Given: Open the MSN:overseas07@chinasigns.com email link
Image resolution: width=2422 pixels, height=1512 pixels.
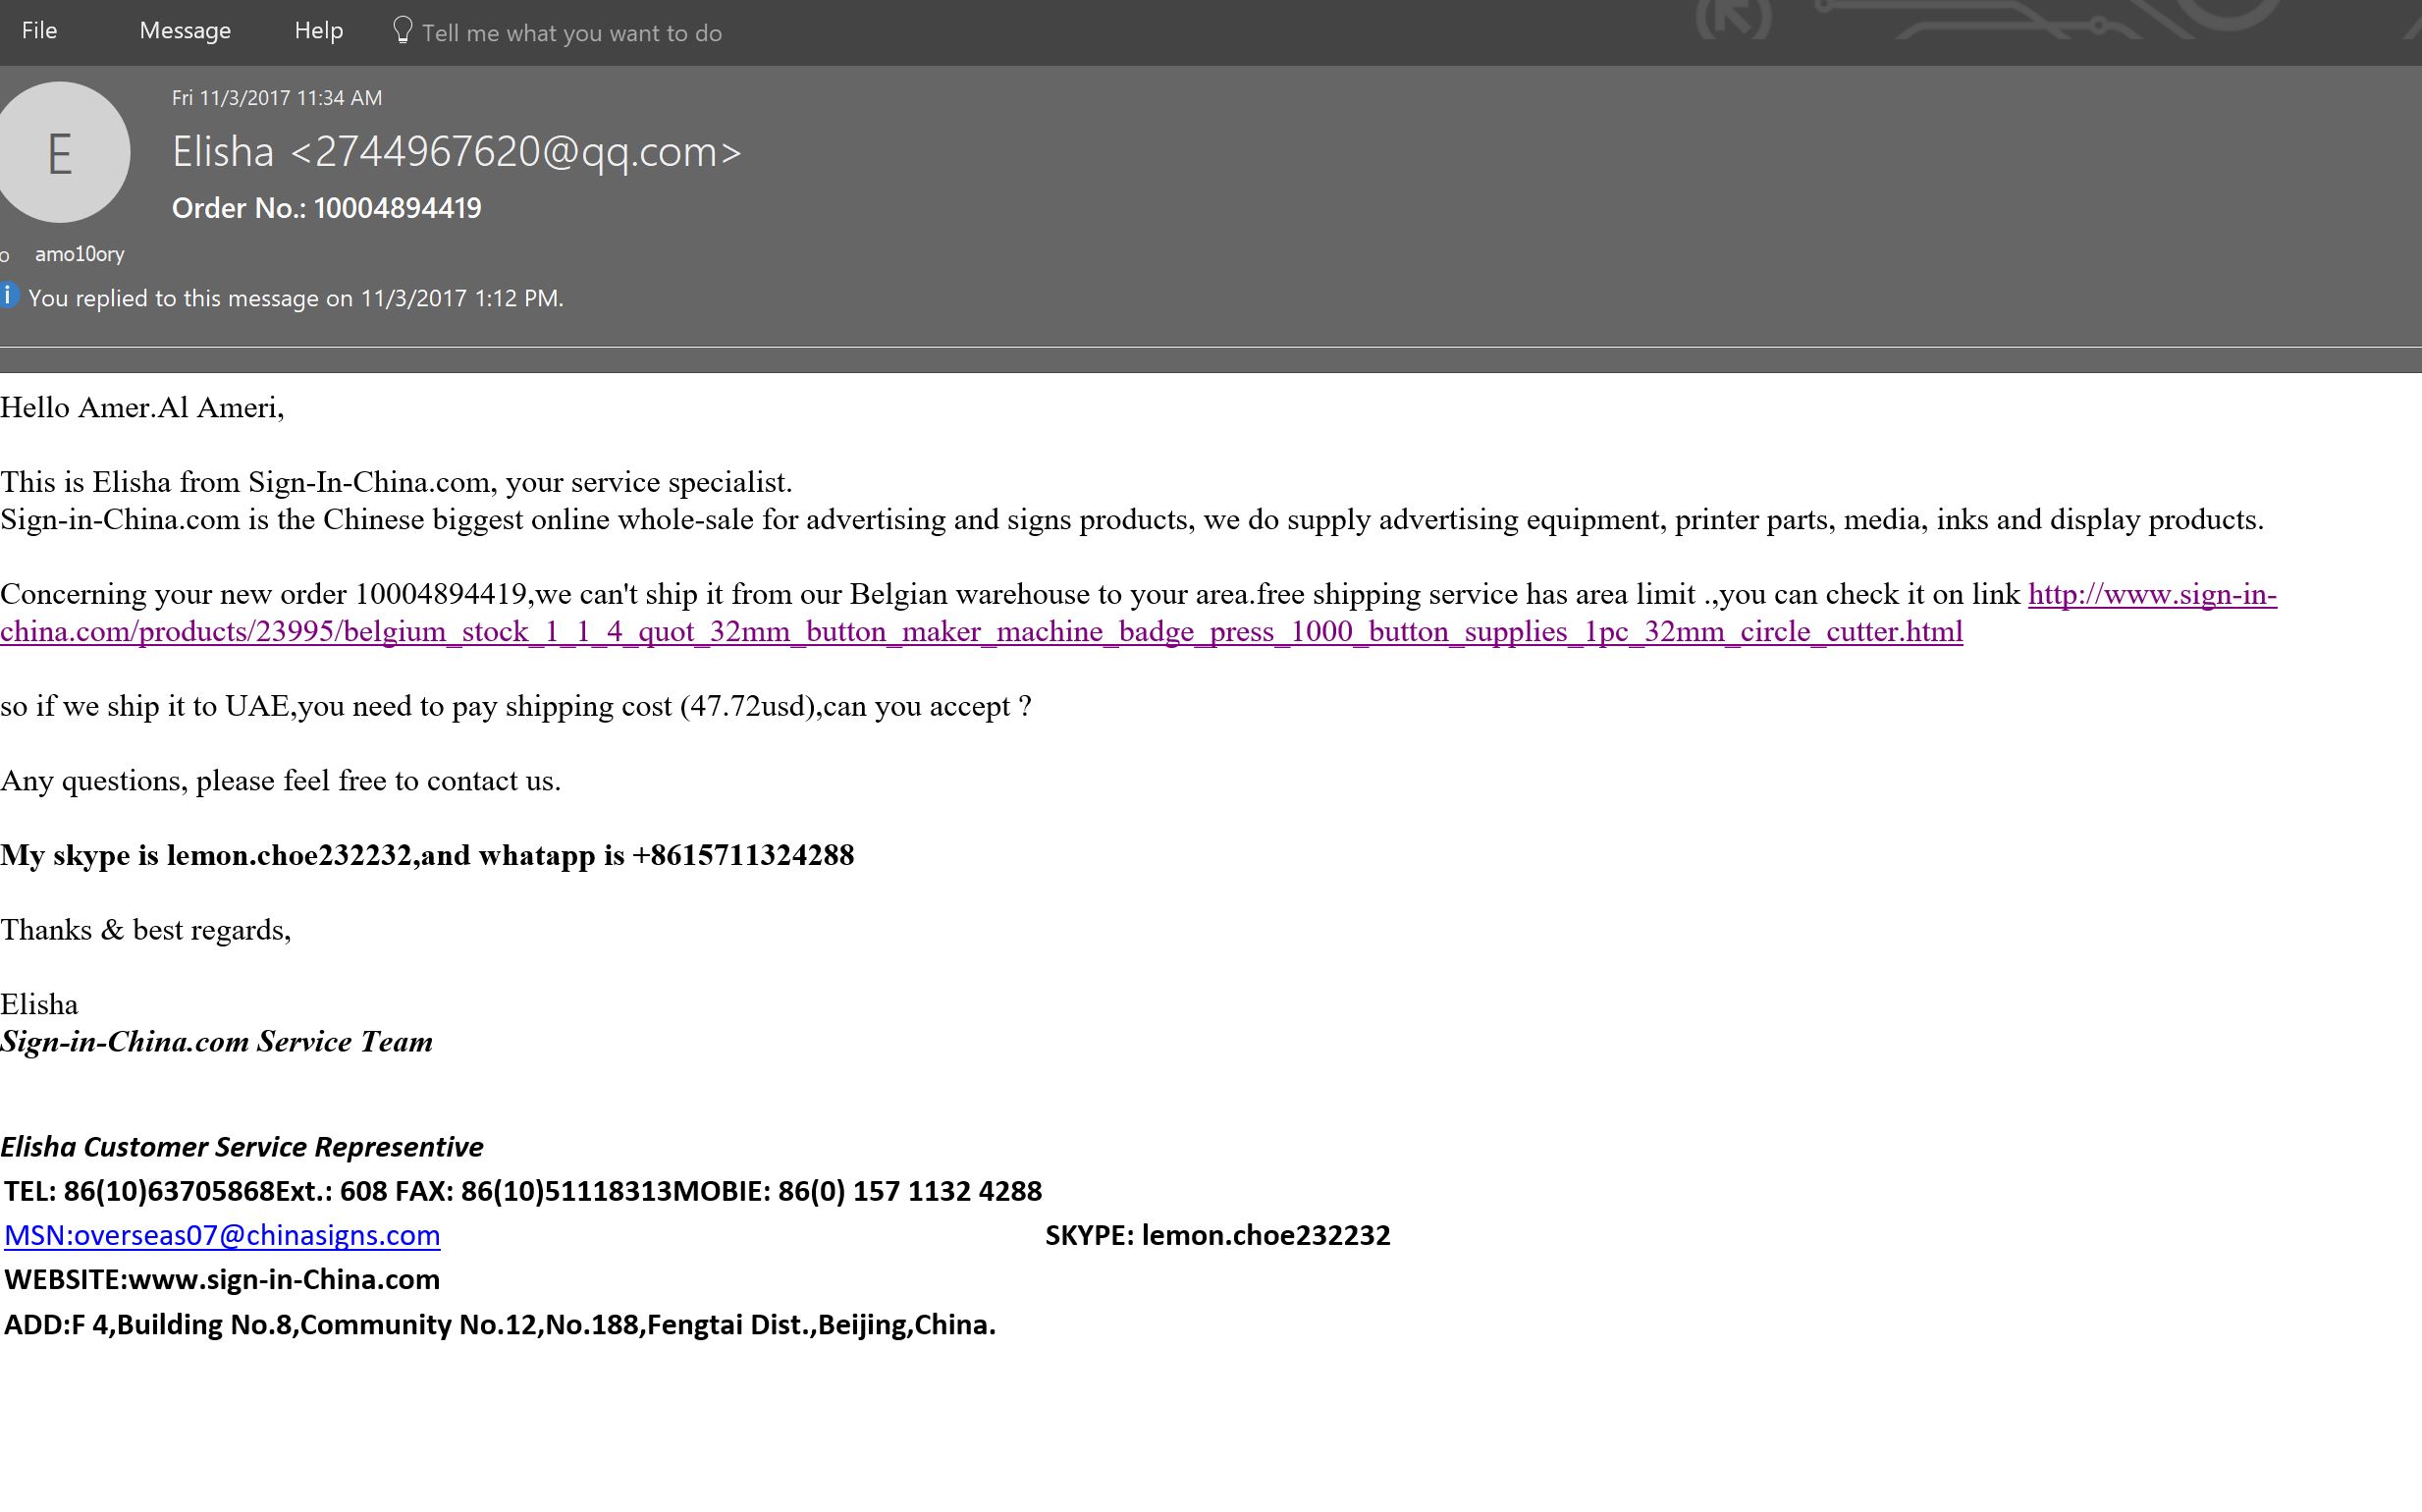Looking at the screenshot, I should [x=222, y=1235].
